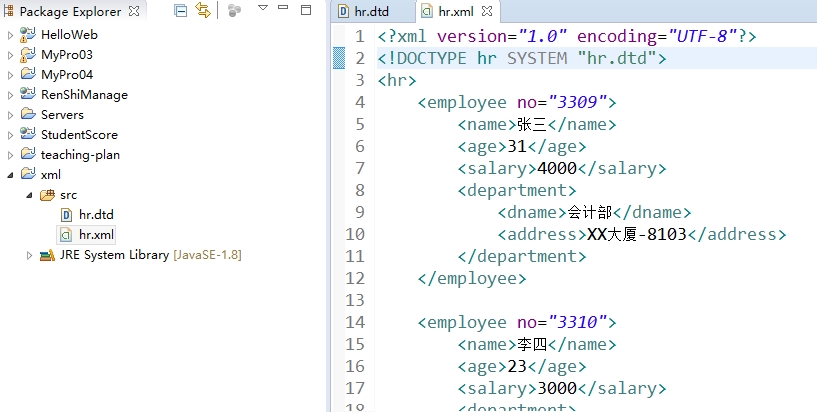This screenshot has height=412, width=817.
Task: Click the salary 4000 element line
Action: pyautogui.click(x=562, y=168)
